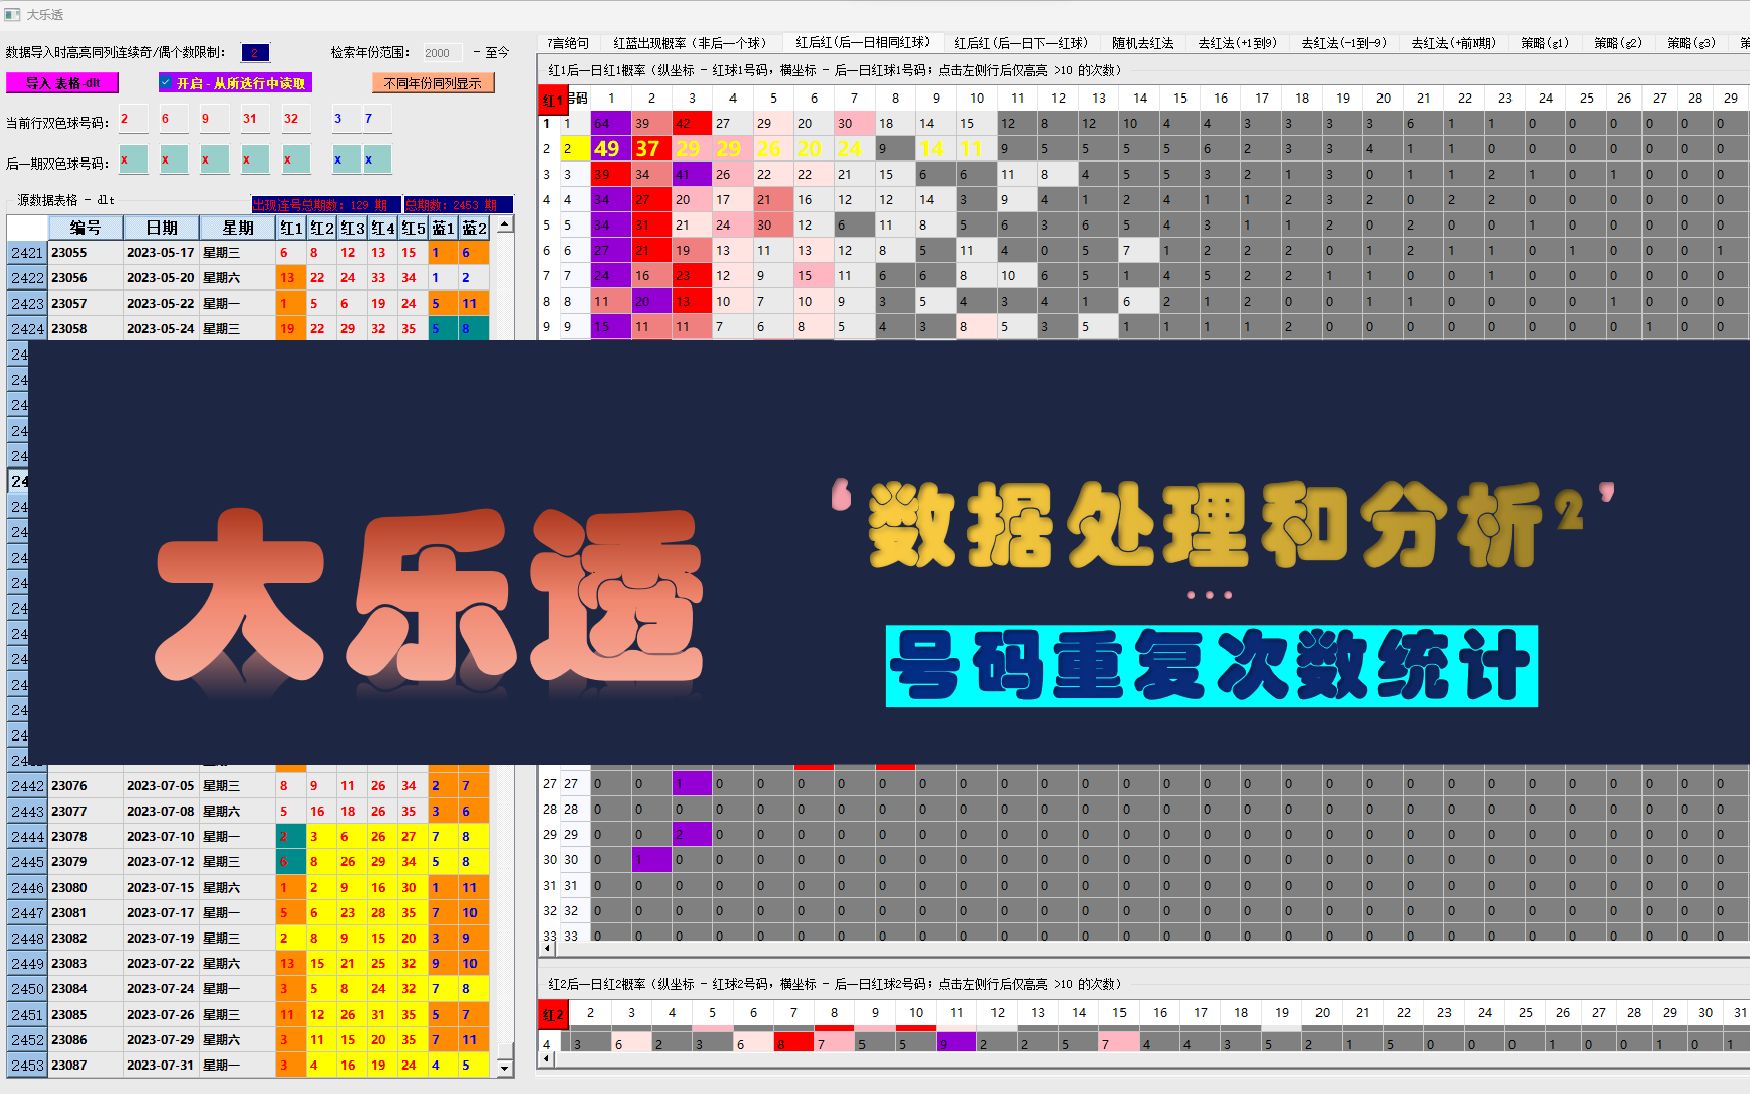Focus the 连续奇/偶个数限制 input field
This screenshot has width=1750, height=1094.
coord(255,52)
